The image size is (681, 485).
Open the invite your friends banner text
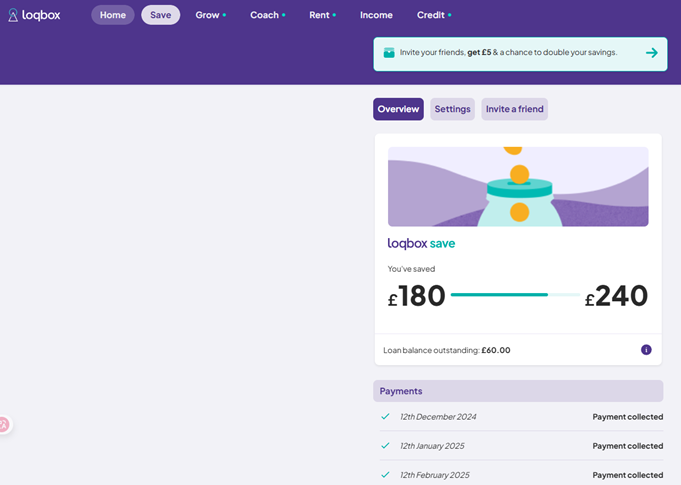tap(508, 53)
